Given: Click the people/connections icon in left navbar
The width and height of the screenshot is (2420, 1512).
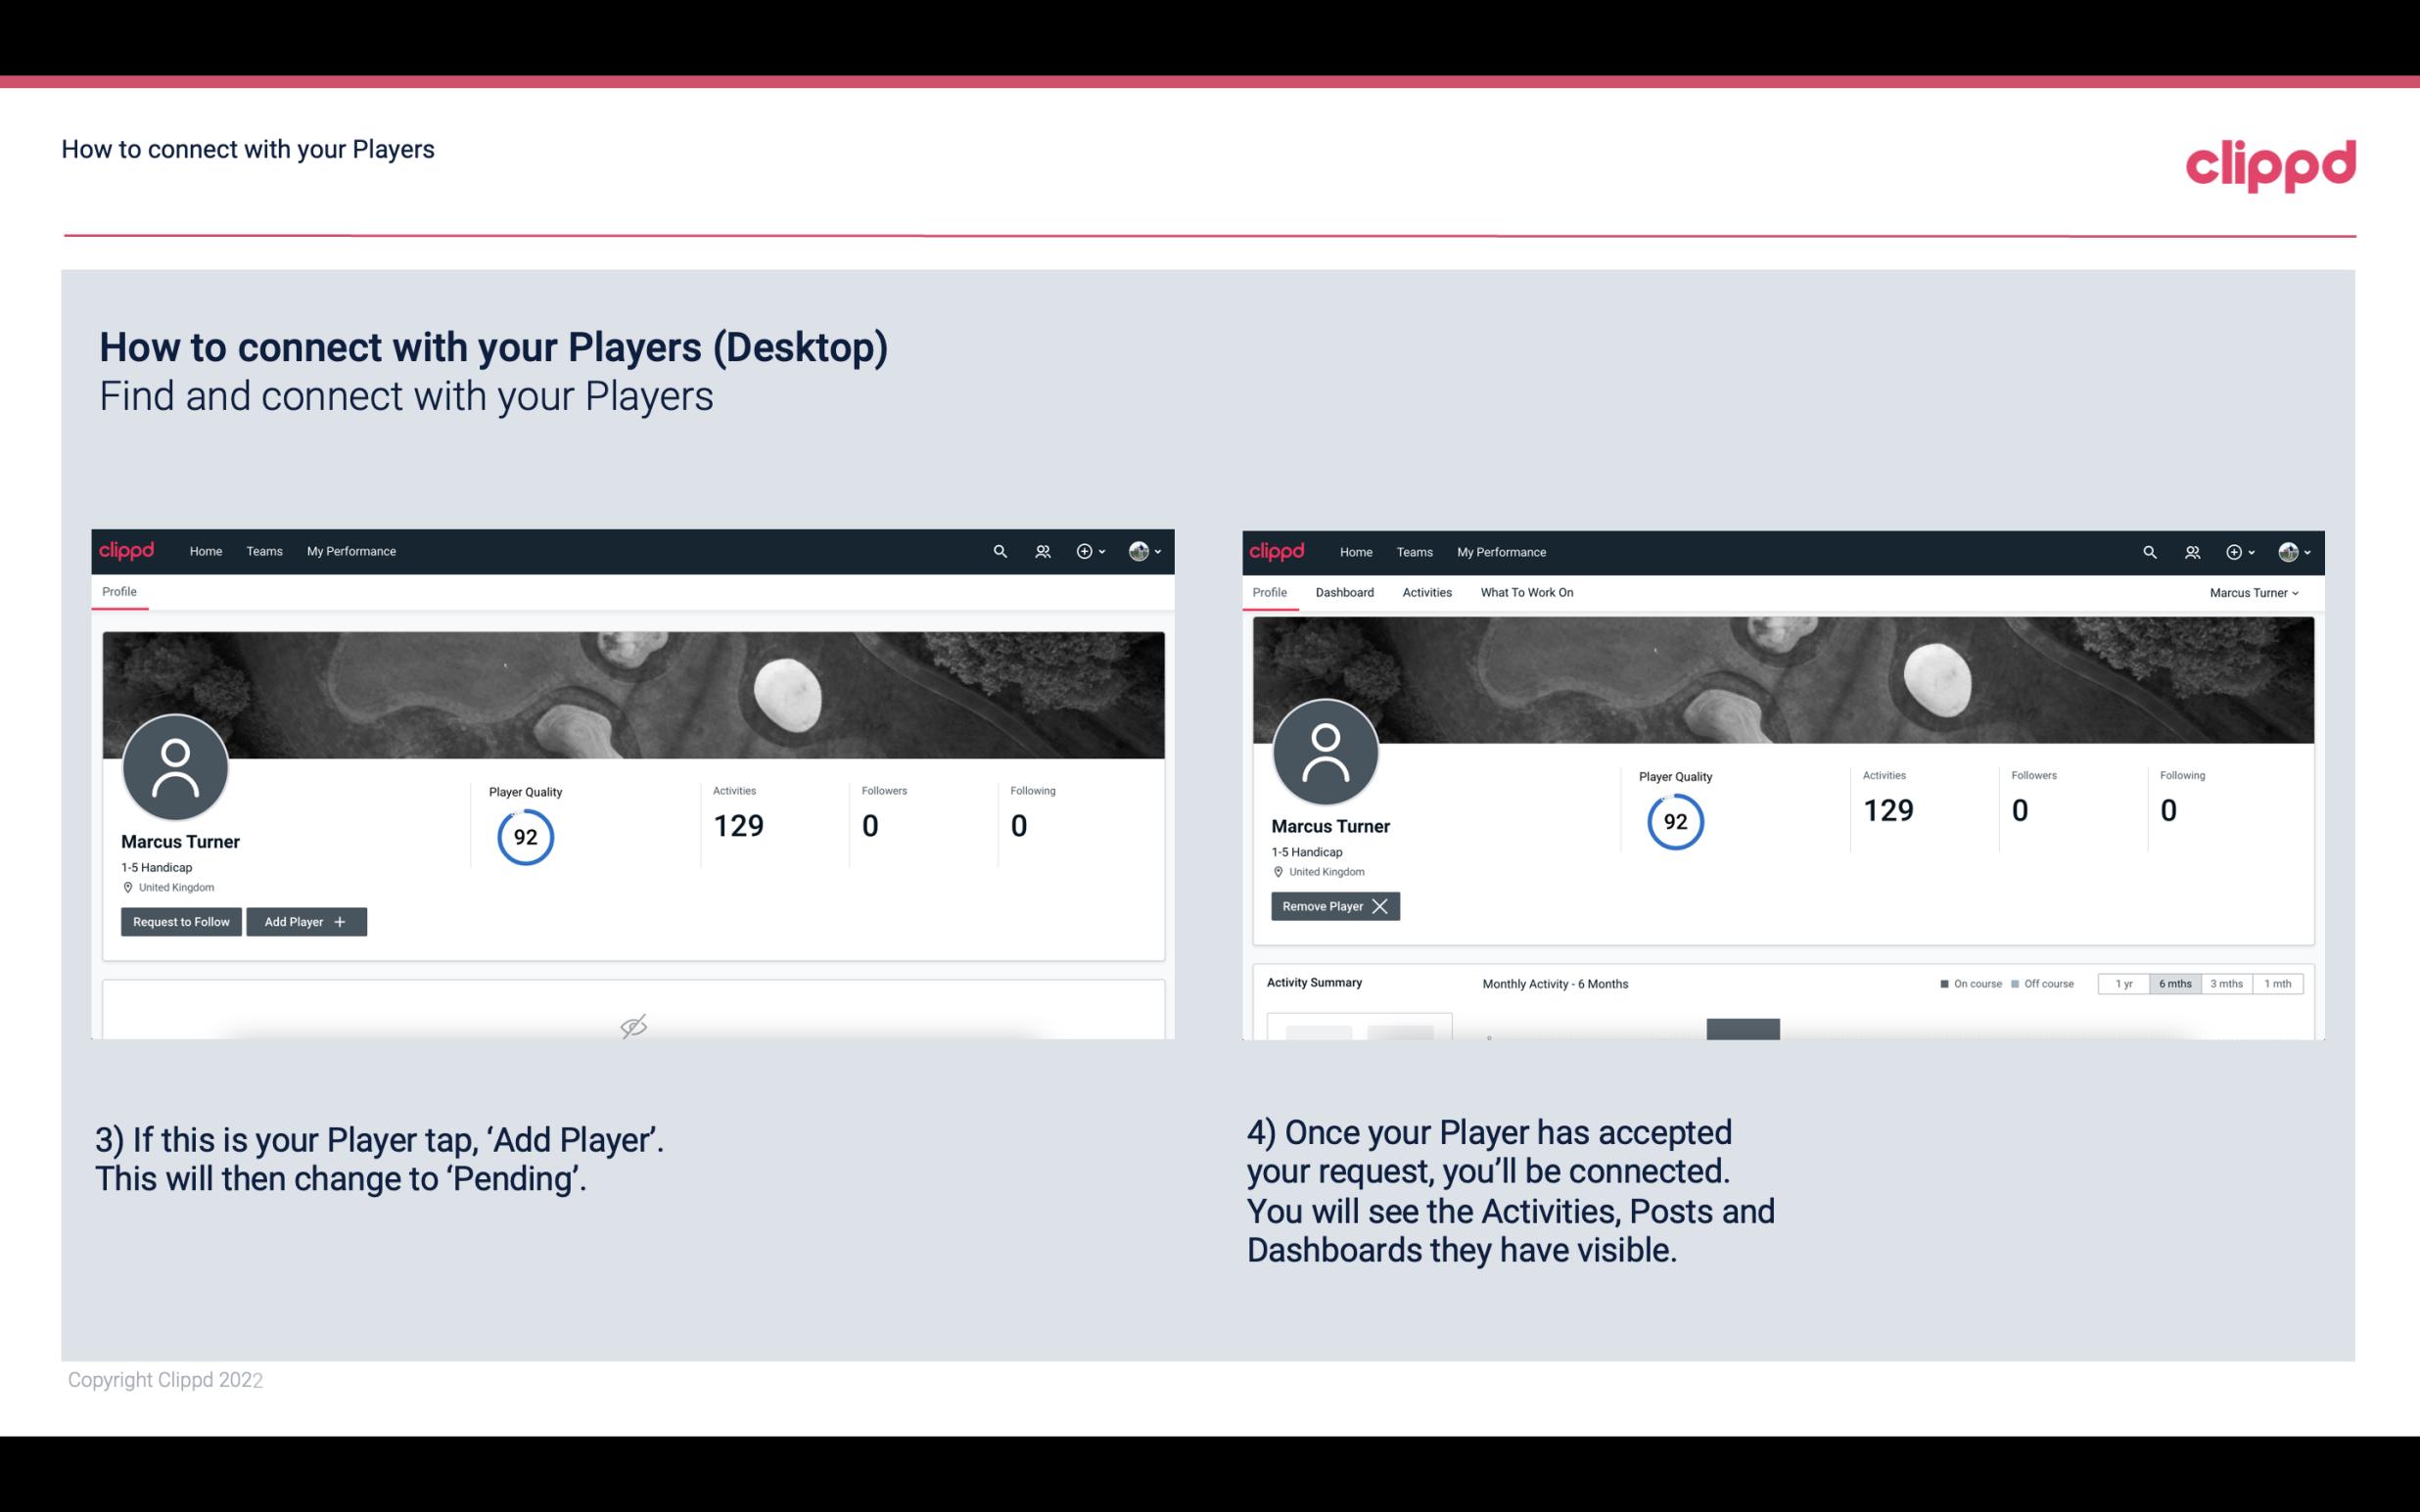Looking at the screenshot, I should click(1040, 552).
